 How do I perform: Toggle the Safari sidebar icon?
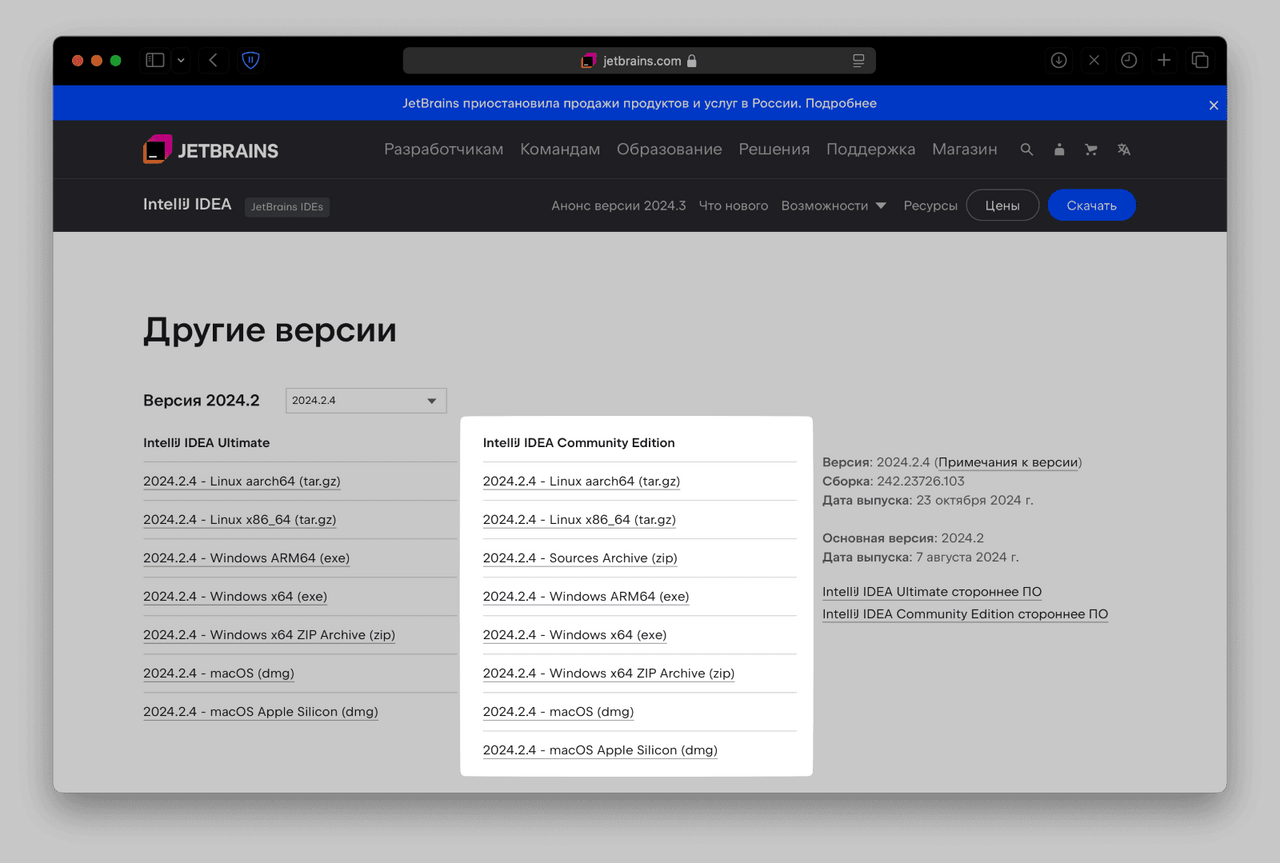pos(155,60)
